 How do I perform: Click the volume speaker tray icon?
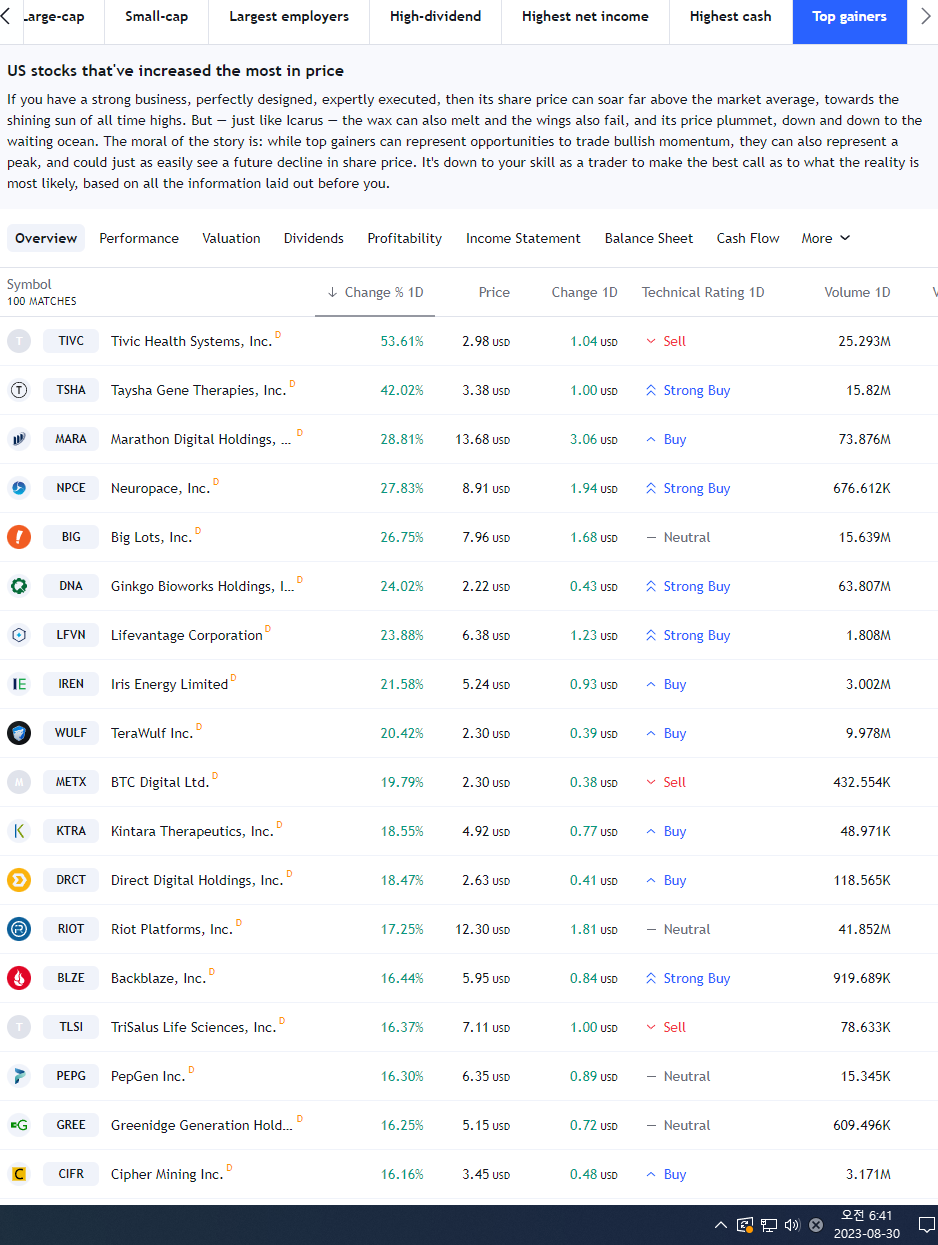792,1225
